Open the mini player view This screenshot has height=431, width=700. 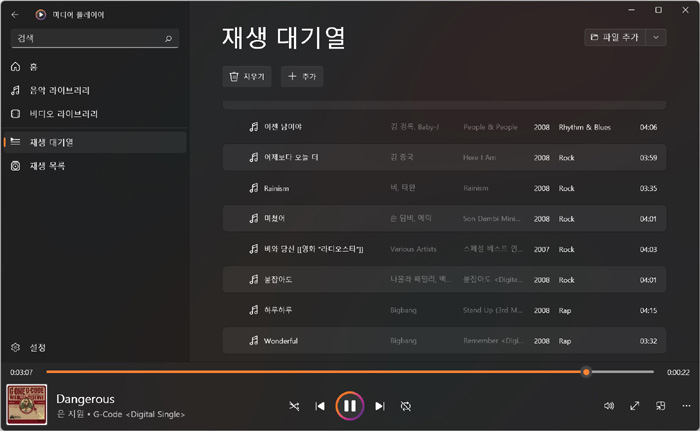(661, 406)
